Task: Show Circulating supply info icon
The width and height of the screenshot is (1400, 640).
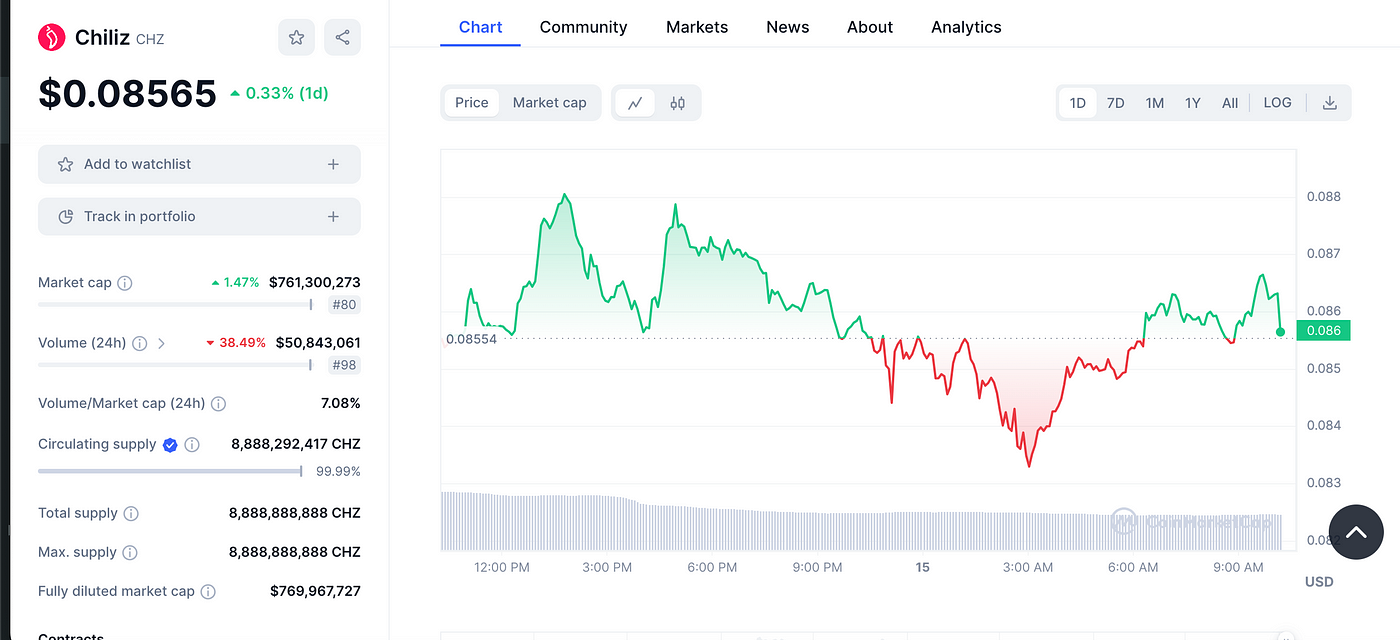Action: coord(192,445)
